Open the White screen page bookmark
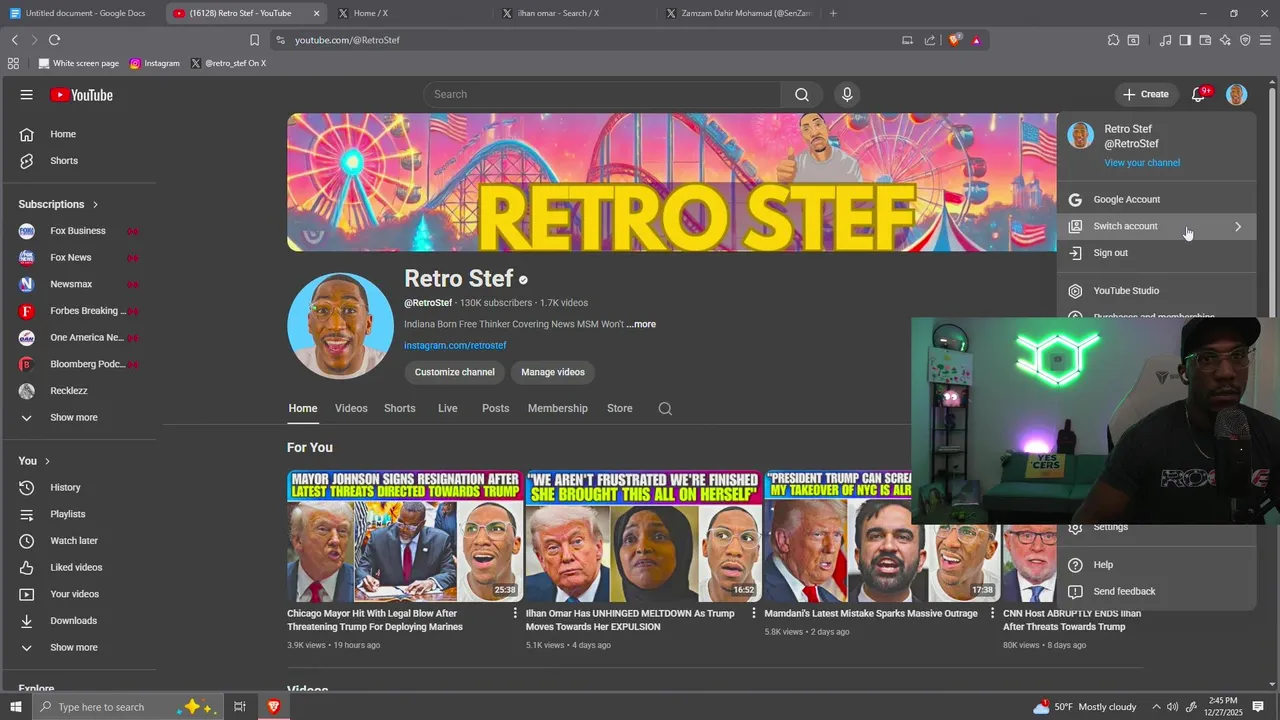 point(79,63)
